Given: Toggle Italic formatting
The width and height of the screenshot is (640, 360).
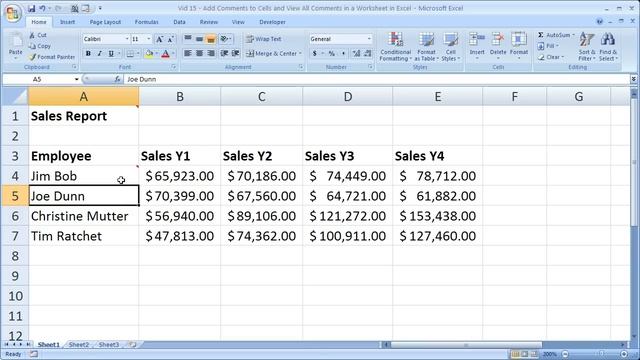Looking at the screenshot, I should click(x=99, y=53).
